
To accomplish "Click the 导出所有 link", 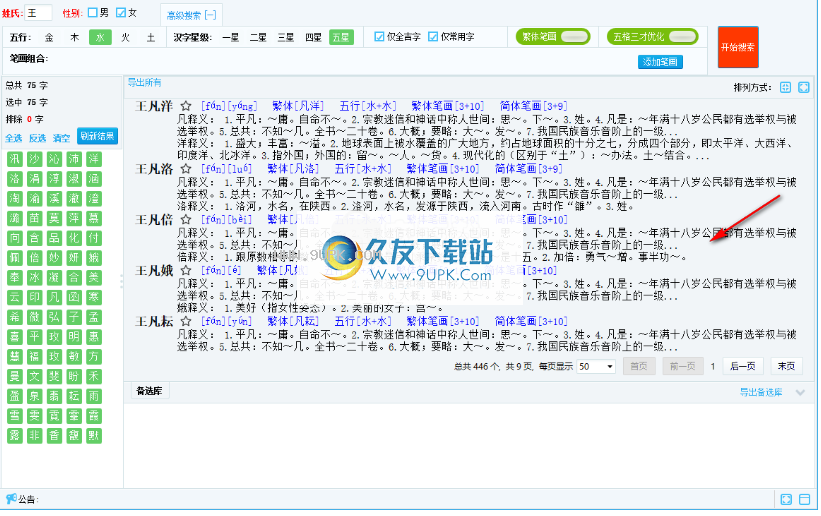I will 145,82.
